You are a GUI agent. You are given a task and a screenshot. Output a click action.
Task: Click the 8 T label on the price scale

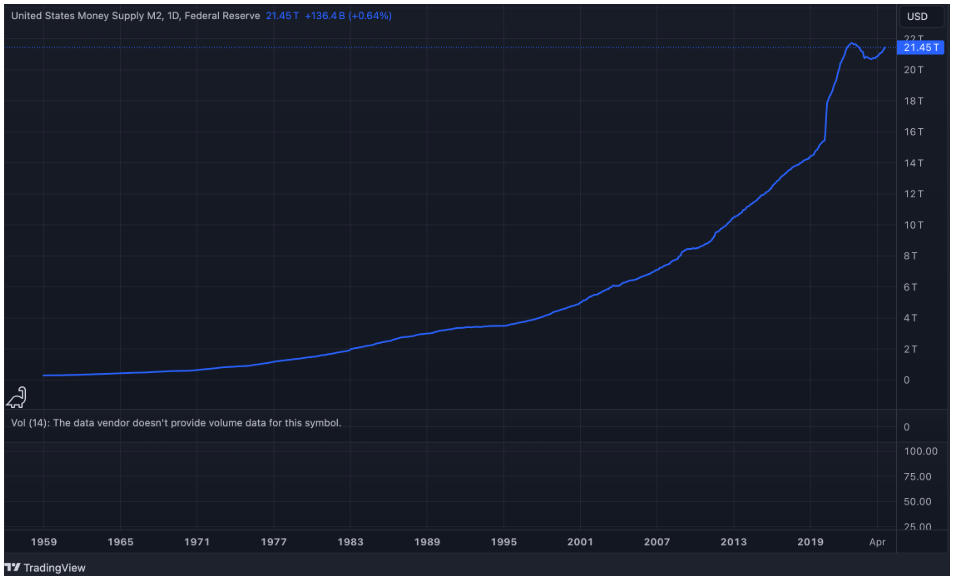click(911, 256)
